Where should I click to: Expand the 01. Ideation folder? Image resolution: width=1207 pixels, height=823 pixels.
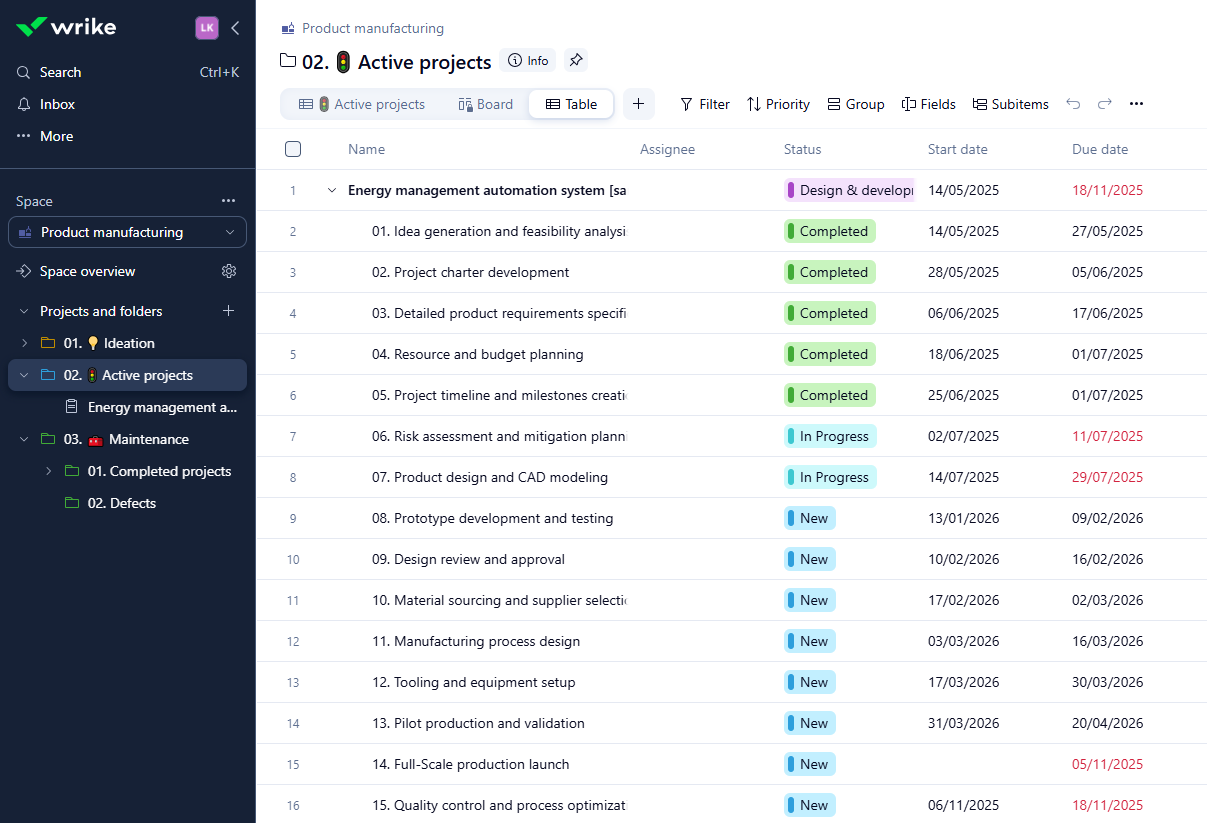point(26,342)
